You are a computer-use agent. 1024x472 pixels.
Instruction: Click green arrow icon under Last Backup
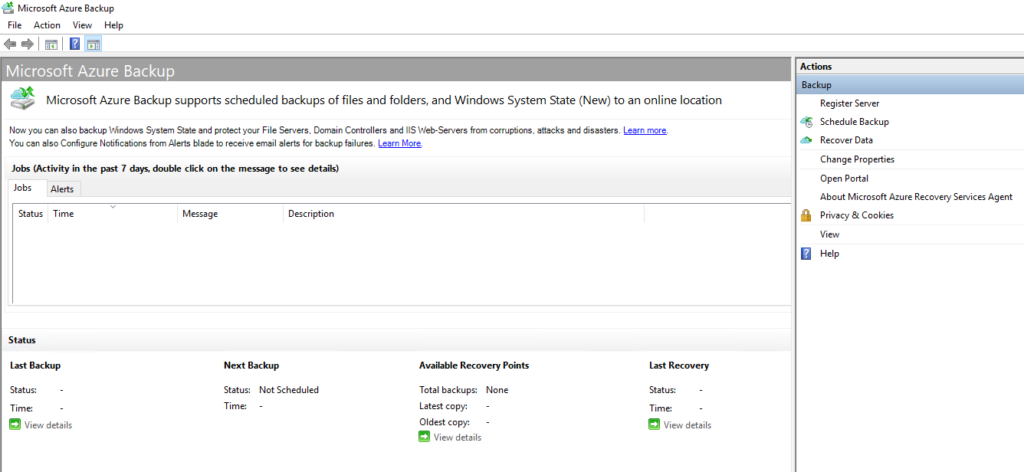click(15, 425)
